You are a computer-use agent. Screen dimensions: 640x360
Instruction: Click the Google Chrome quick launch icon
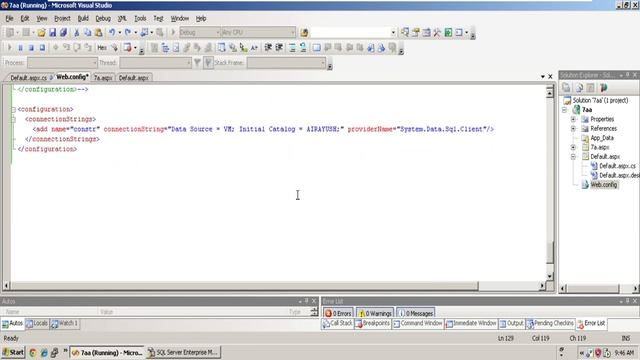[x=33, y=353]
